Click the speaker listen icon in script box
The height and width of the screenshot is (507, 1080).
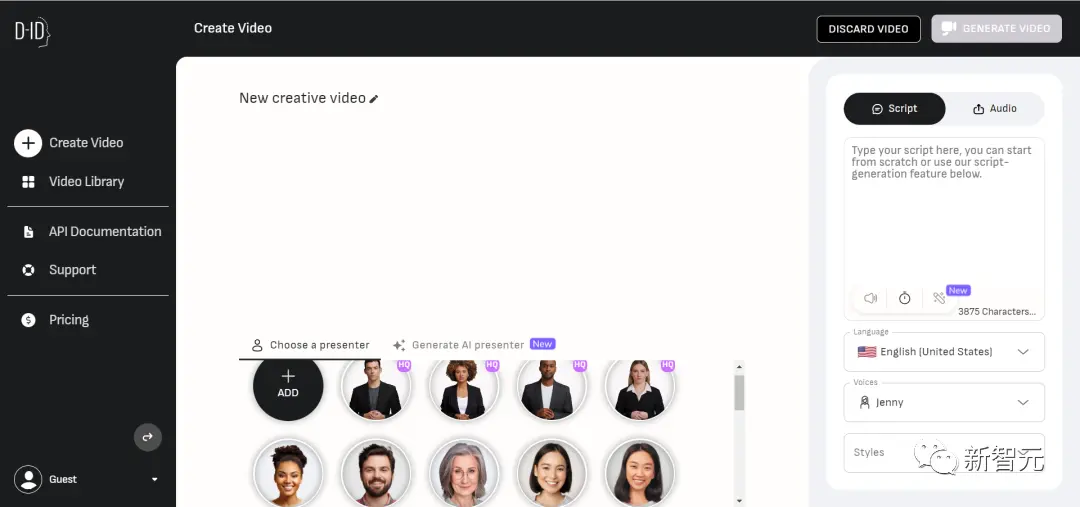tap(871, 298)
